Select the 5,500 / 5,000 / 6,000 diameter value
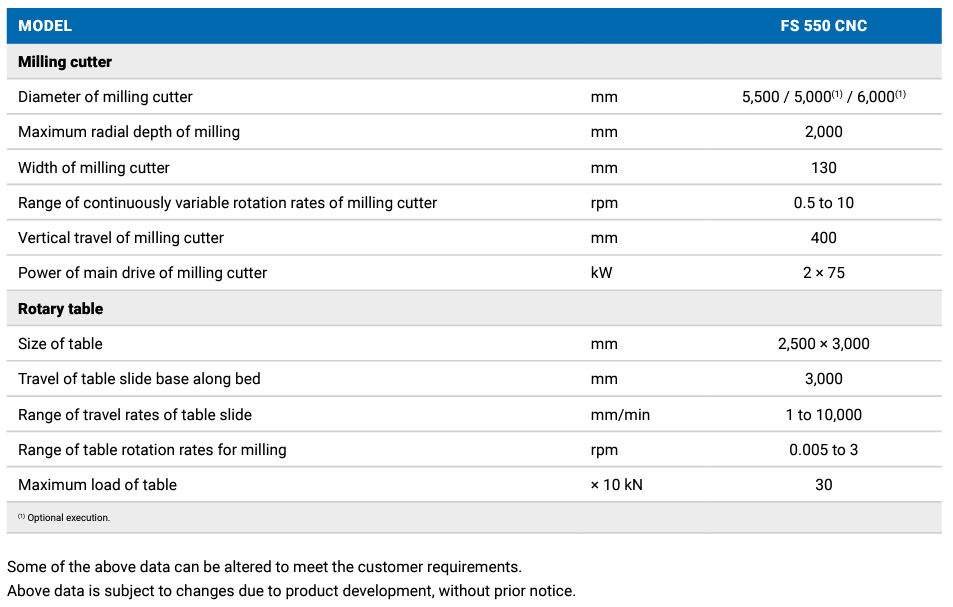Image resolution: width=953 pixels, height=607 pixels. point(823,97)
